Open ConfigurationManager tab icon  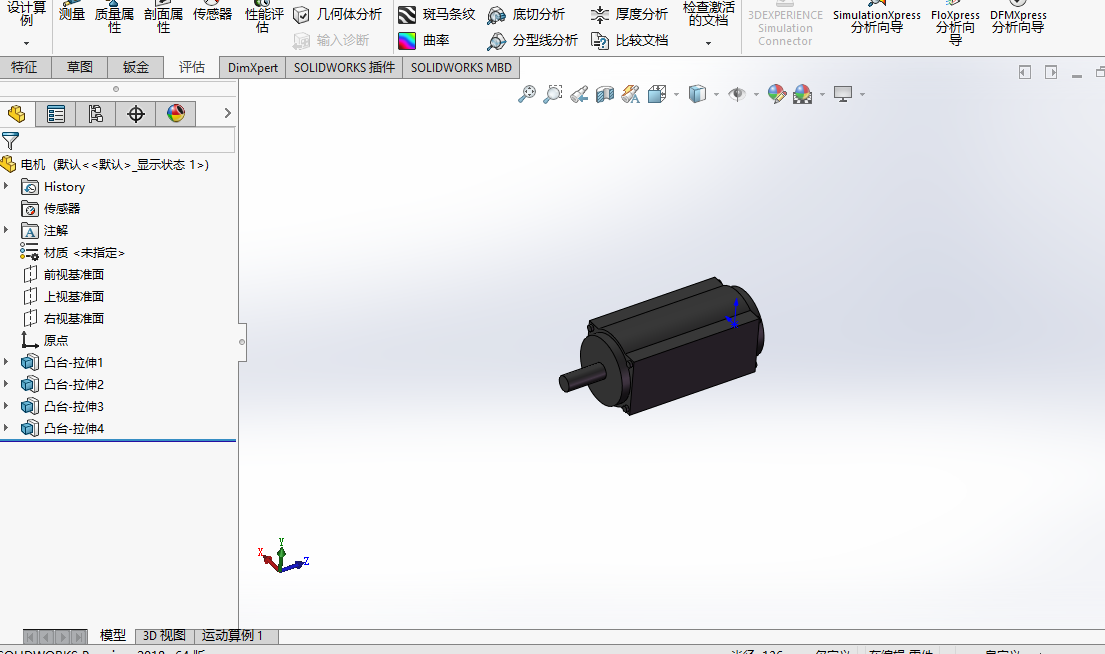tap(95, 113)
